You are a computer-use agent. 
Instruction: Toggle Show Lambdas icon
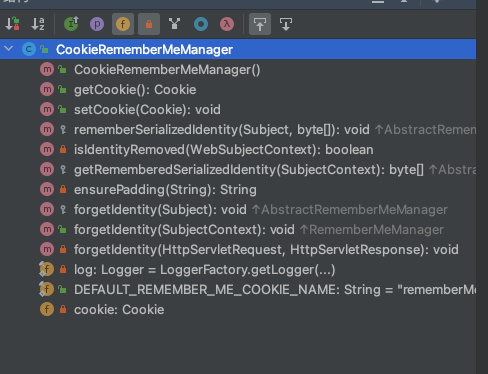click(227, 24)
